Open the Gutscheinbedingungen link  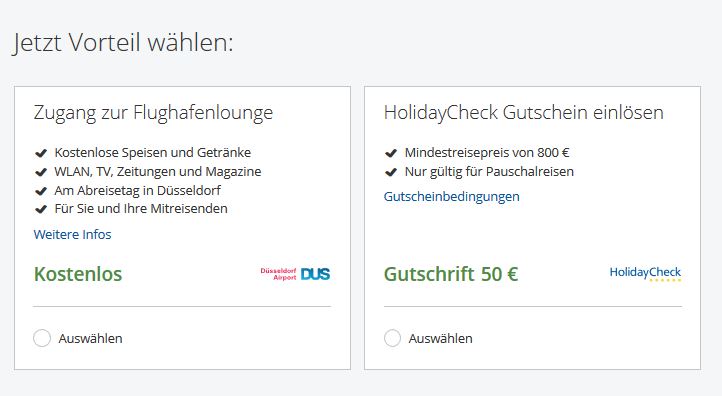tap(451, 197)
